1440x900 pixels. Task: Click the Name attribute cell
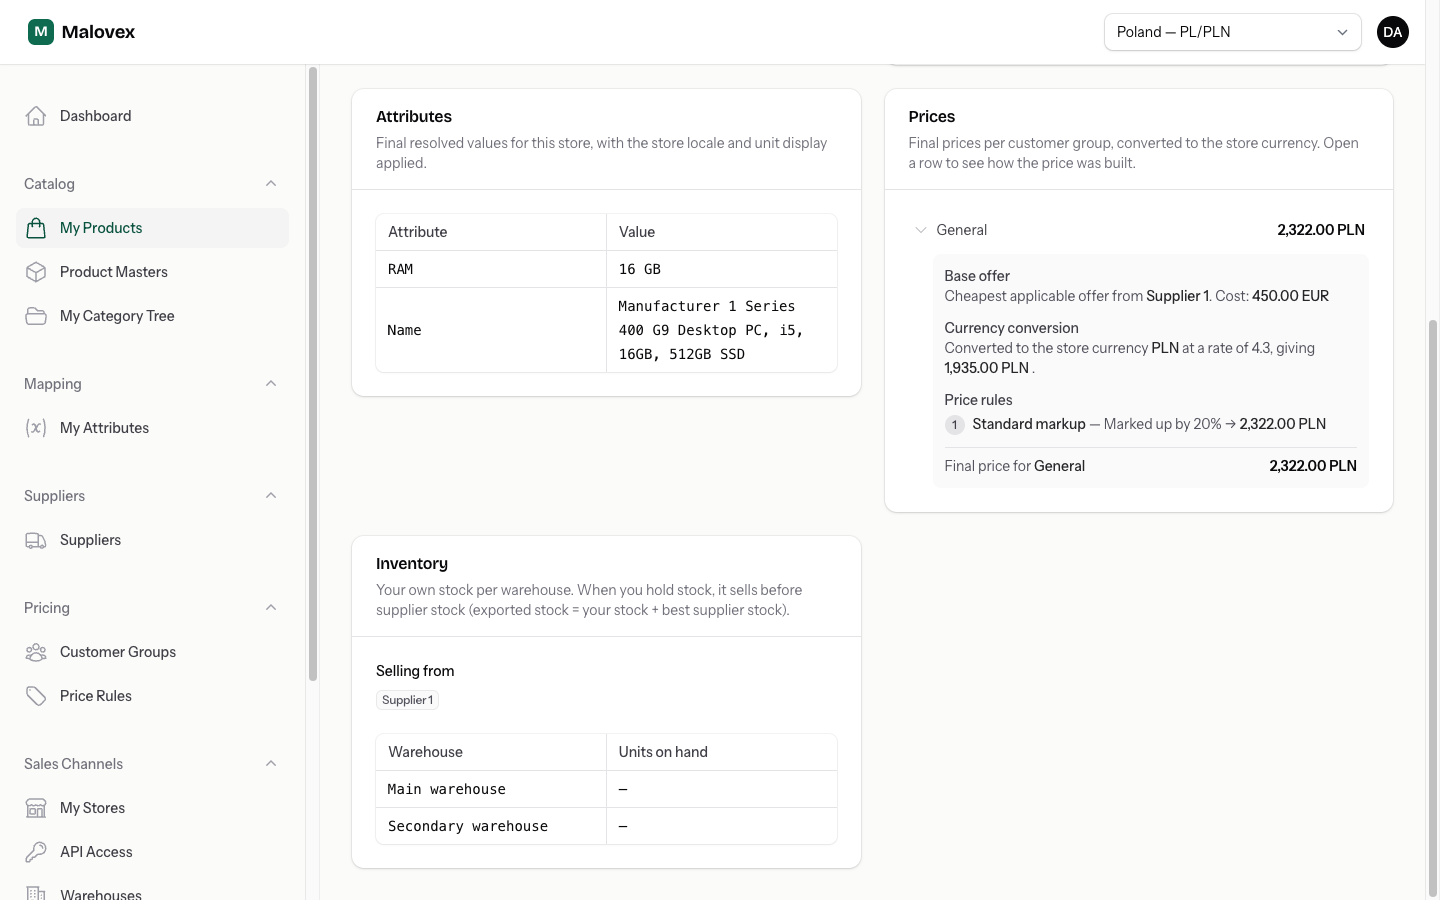coord(491,330)
